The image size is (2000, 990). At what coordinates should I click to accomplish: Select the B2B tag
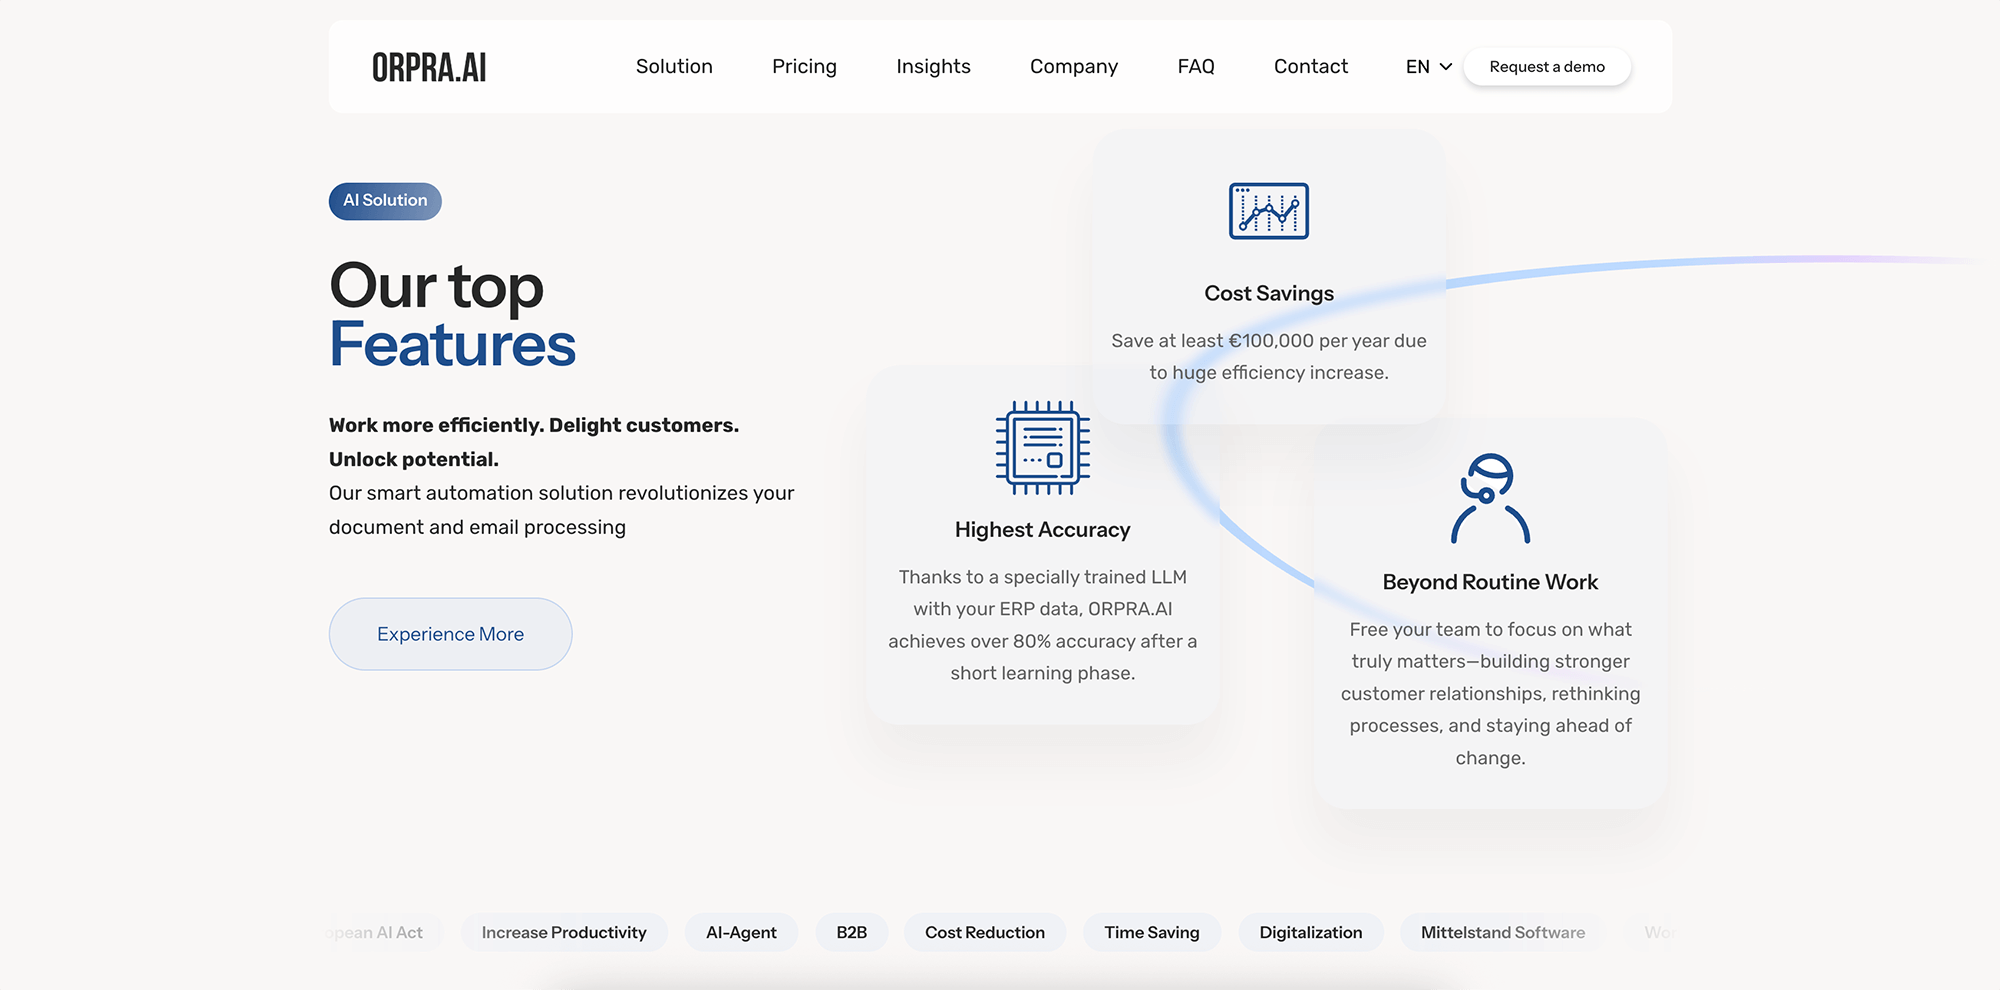tap(852, 932)
